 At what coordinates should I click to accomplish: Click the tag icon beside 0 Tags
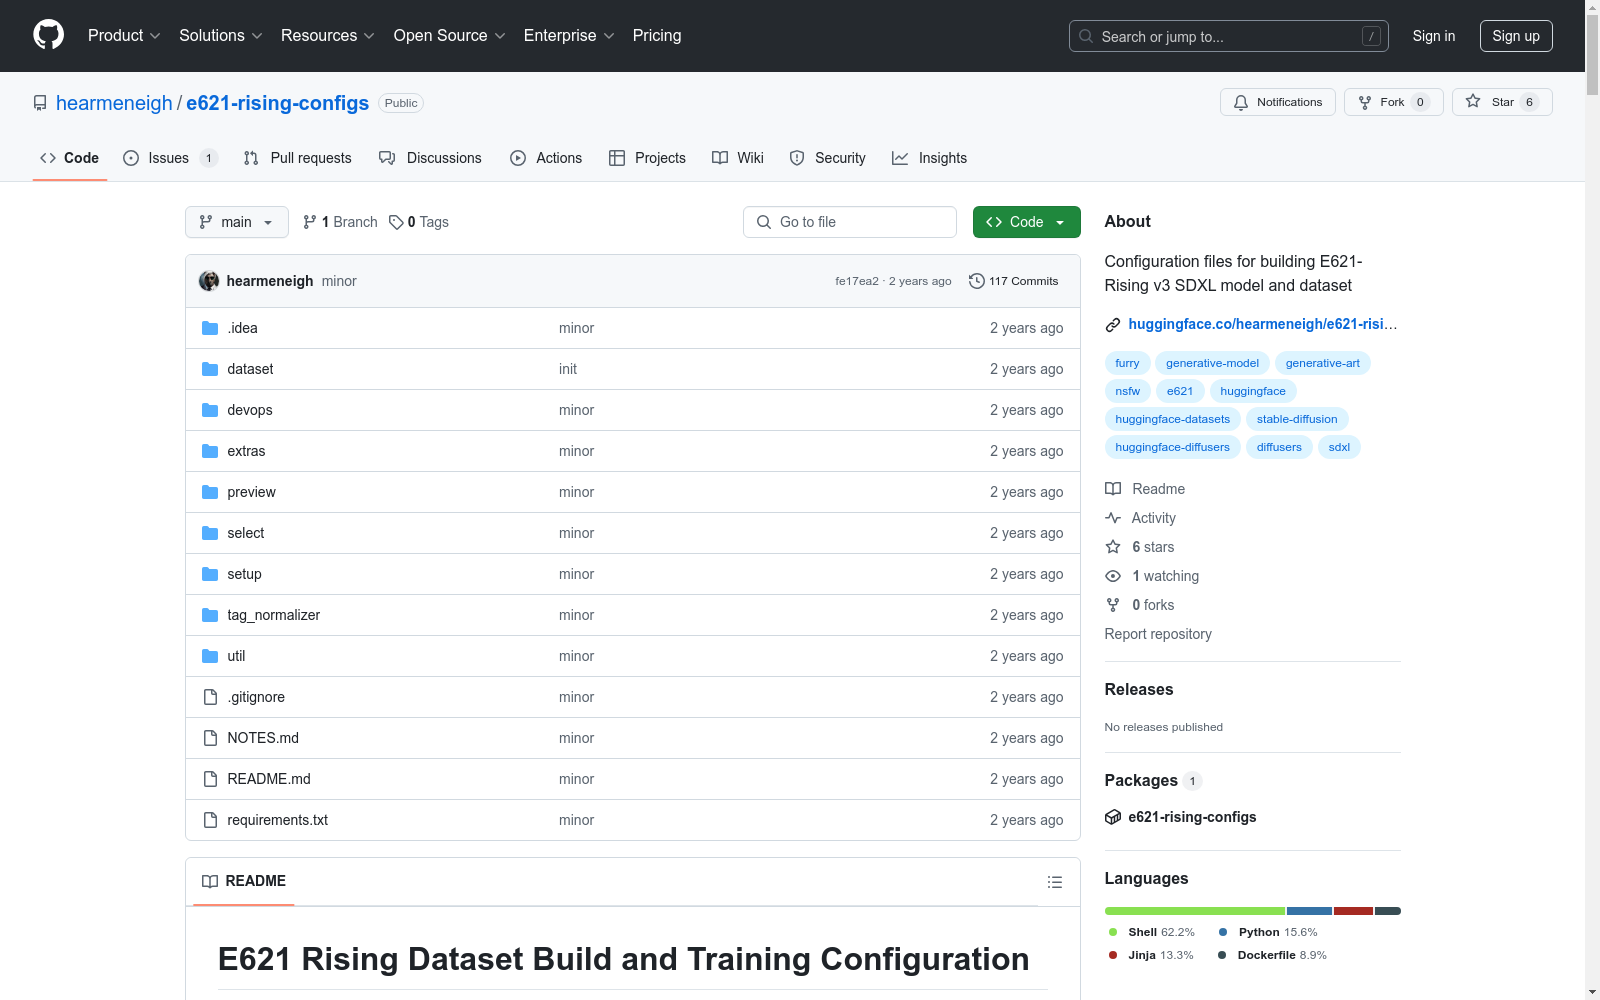click(396, 222)
